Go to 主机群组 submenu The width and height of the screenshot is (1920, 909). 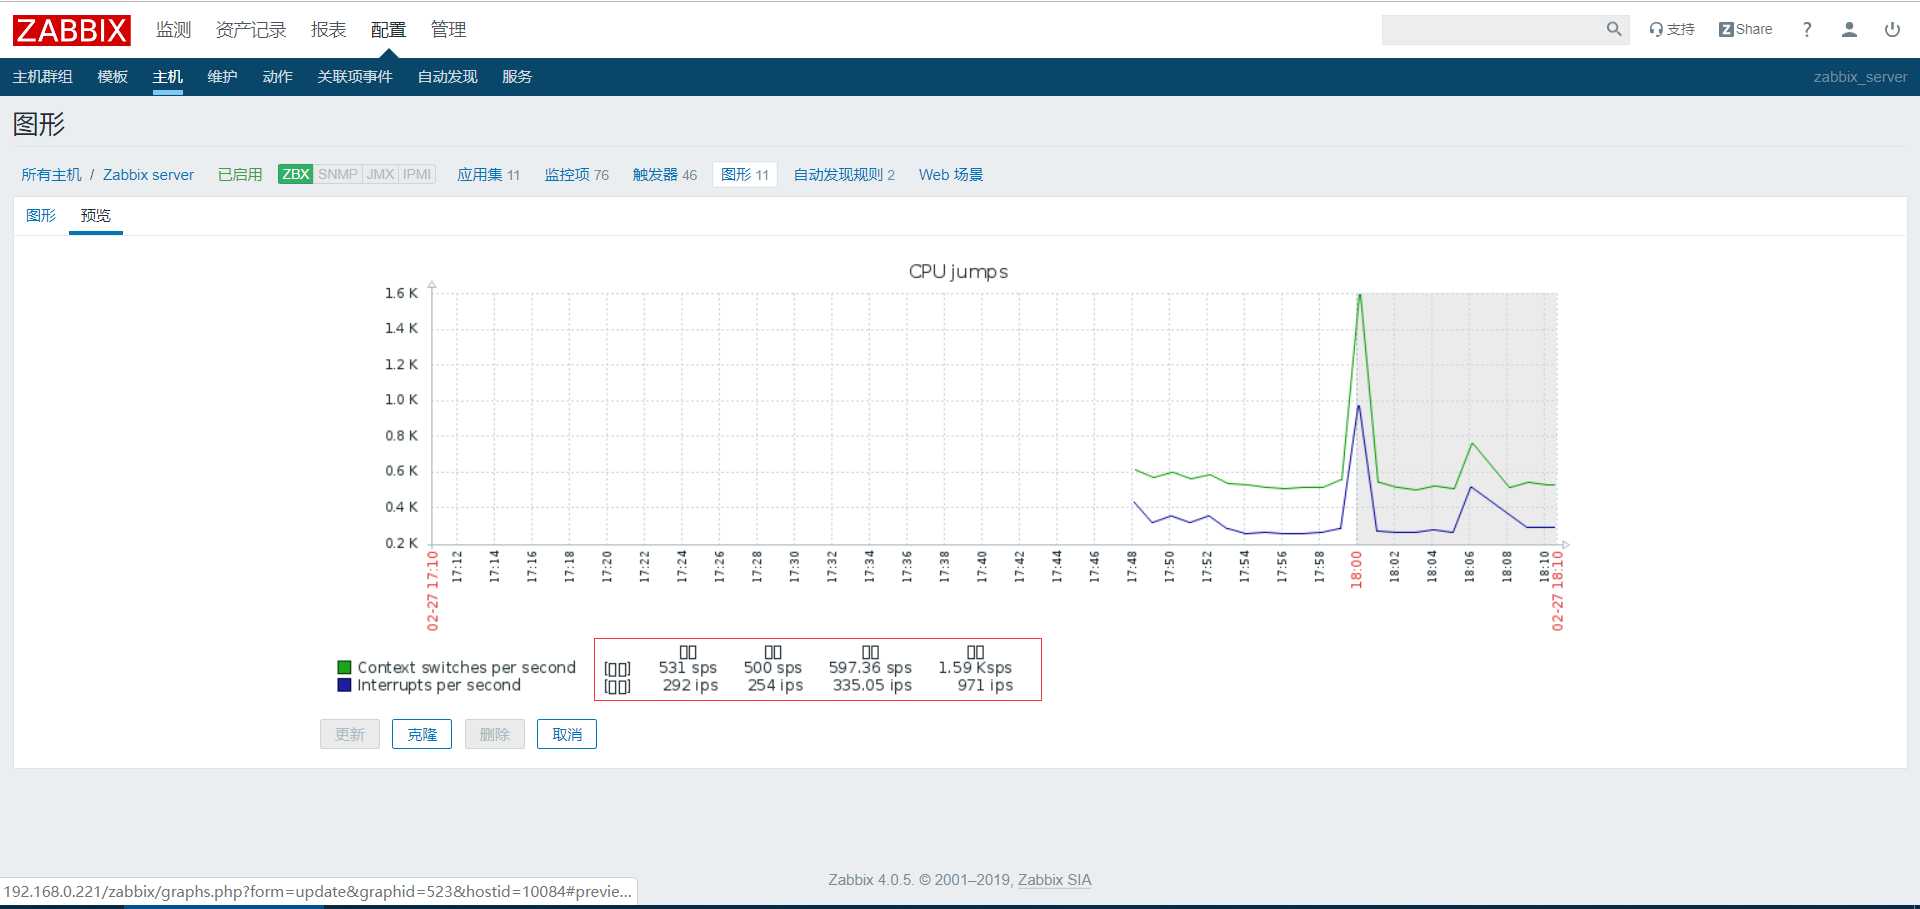tap(42, 77)
